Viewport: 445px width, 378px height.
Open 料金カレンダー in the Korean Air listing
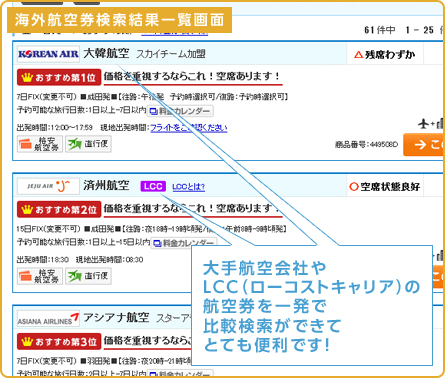pyautogui.click(x=180, y=111)
